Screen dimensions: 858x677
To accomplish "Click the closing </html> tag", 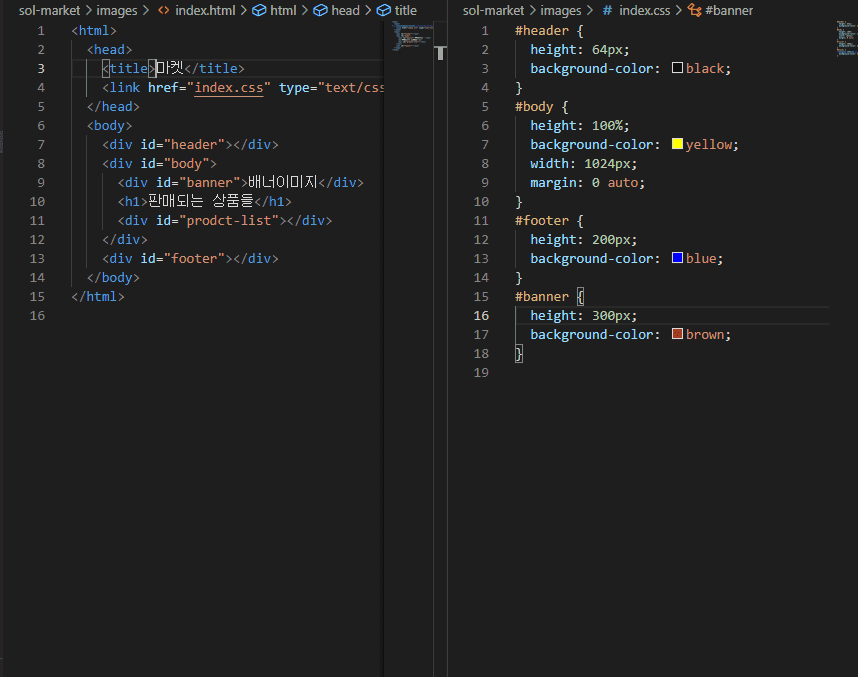I will point(98,297).
